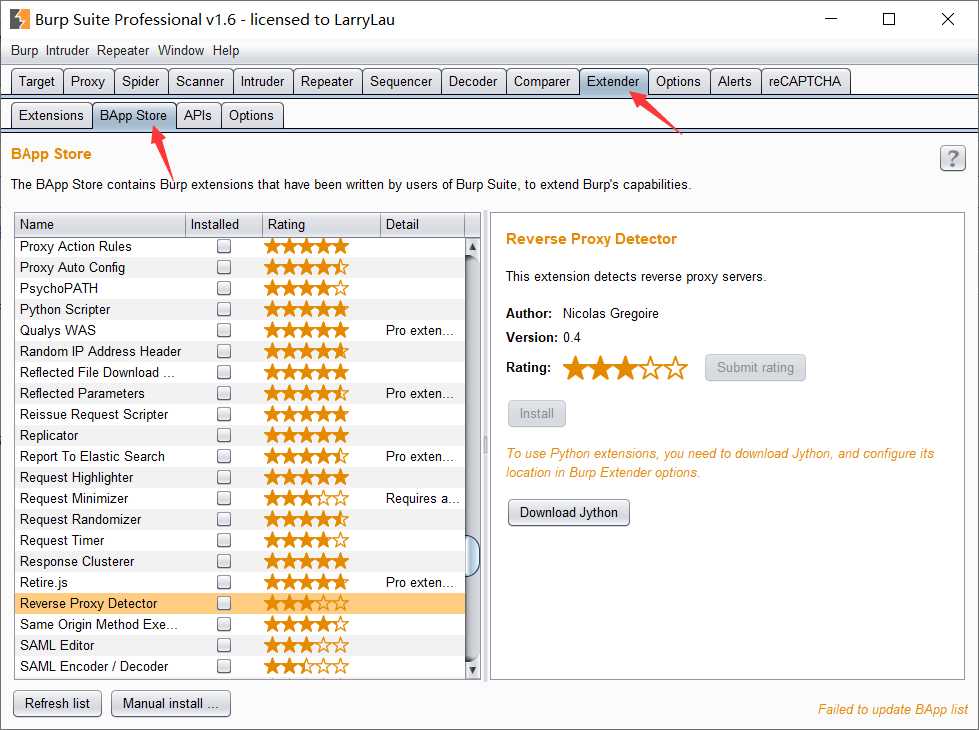The image size is (979, 730).
Task: Select the Response Clusterer extension
Action: tap(240, 561)
